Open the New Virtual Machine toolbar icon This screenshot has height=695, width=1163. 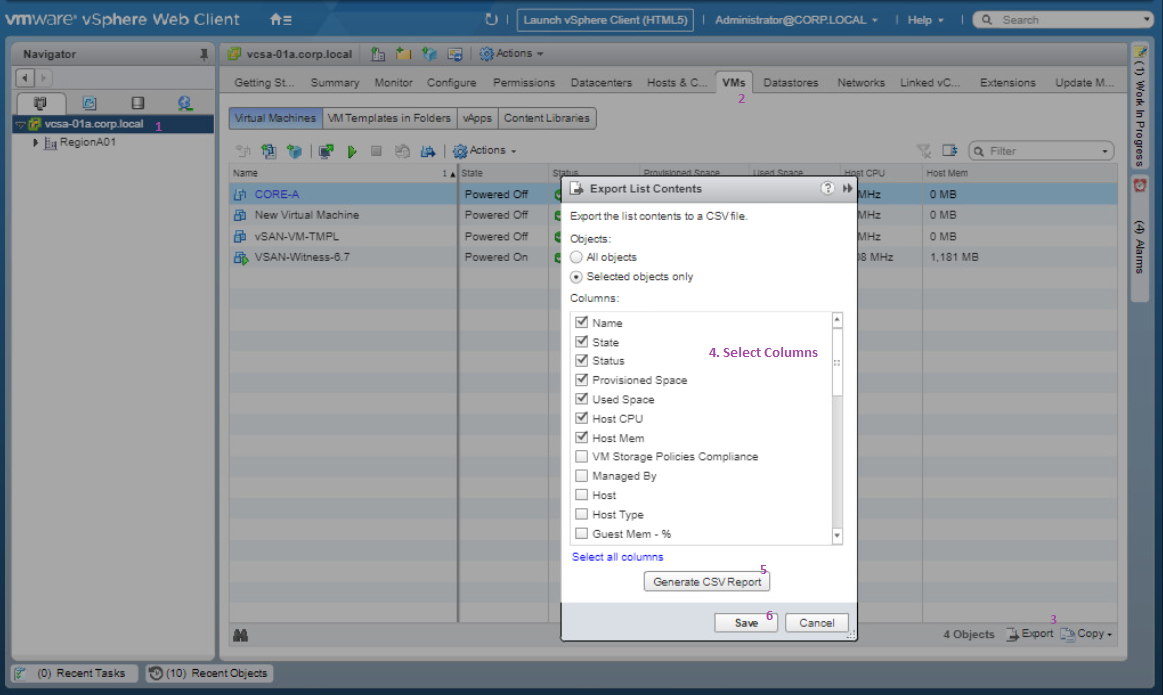pos(268,151)
